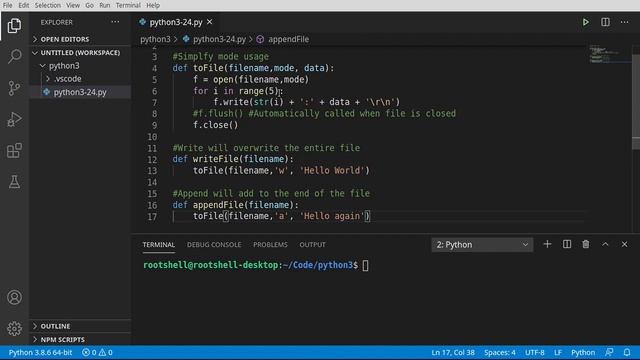The width and height of the screenshot is (640, 360).
Task: Split the editor to the right
Action: point(605,22)
